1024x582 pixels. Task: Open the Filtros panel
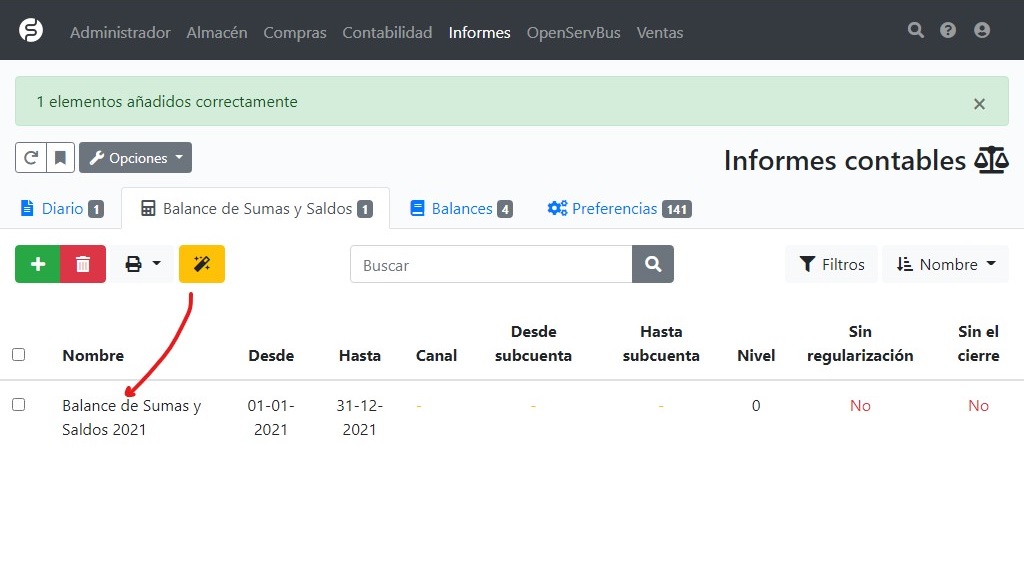[x=831, y=264]
